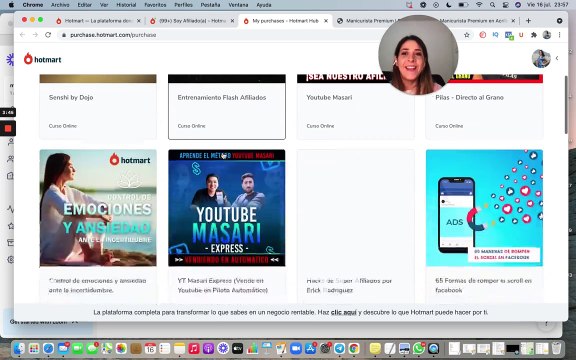Open the Favoritos menu

click(155, 5)
